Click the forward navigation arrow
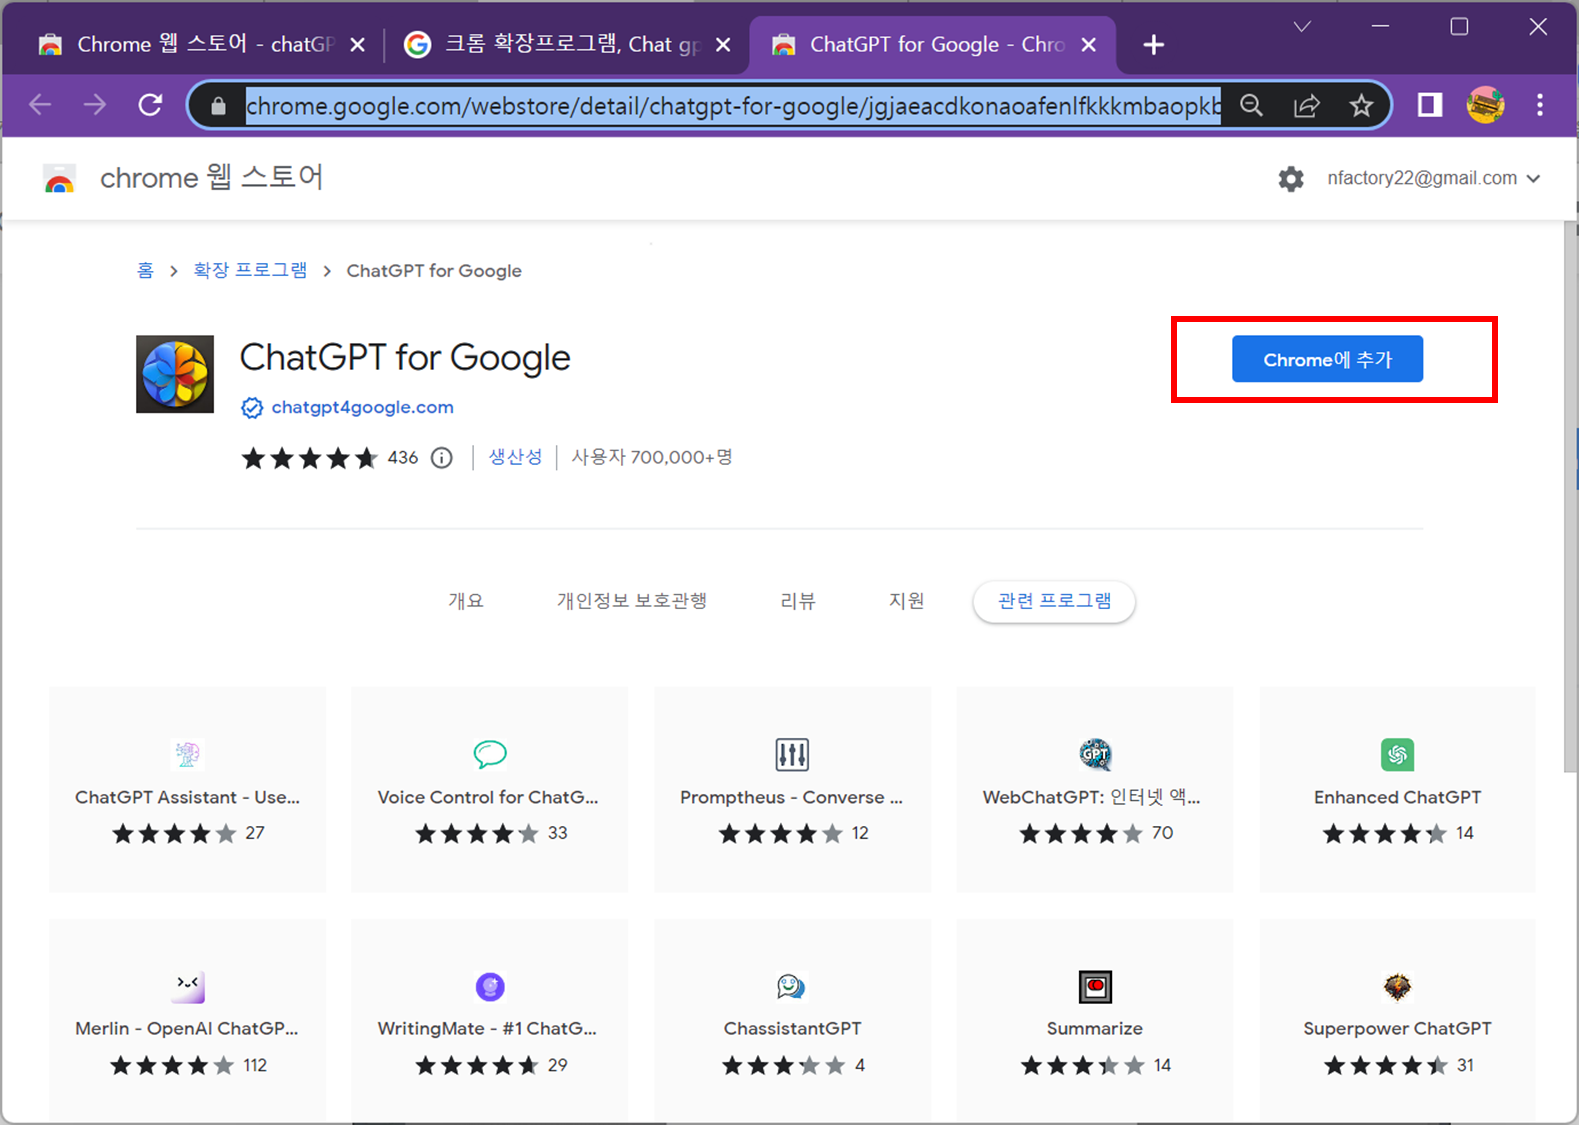The height and width of the screenshot is (1125, 1579). pos(95,105)
